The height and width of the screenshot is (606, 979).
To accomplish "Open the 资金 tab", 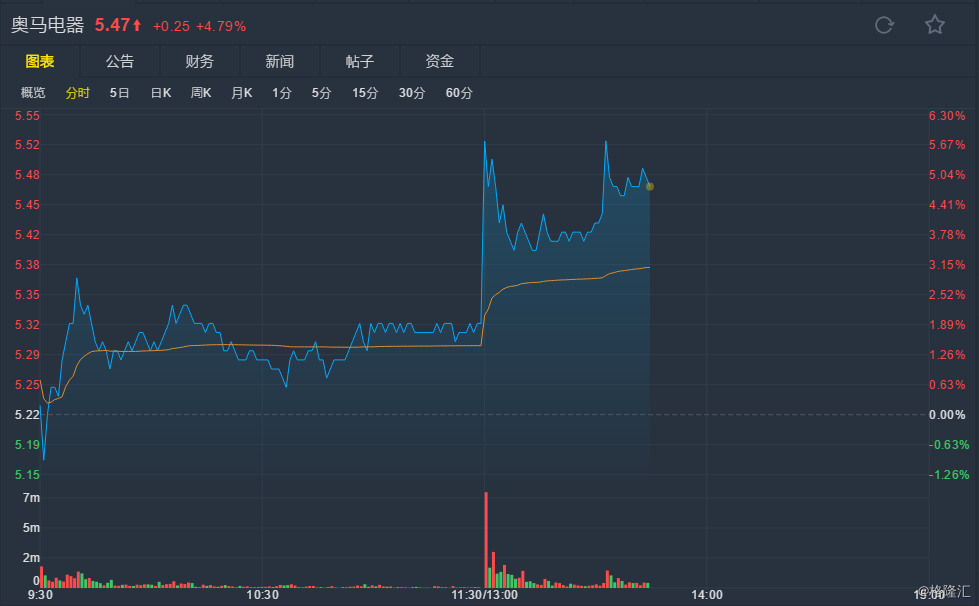I will pyautogui.click(x=440, y=61).
